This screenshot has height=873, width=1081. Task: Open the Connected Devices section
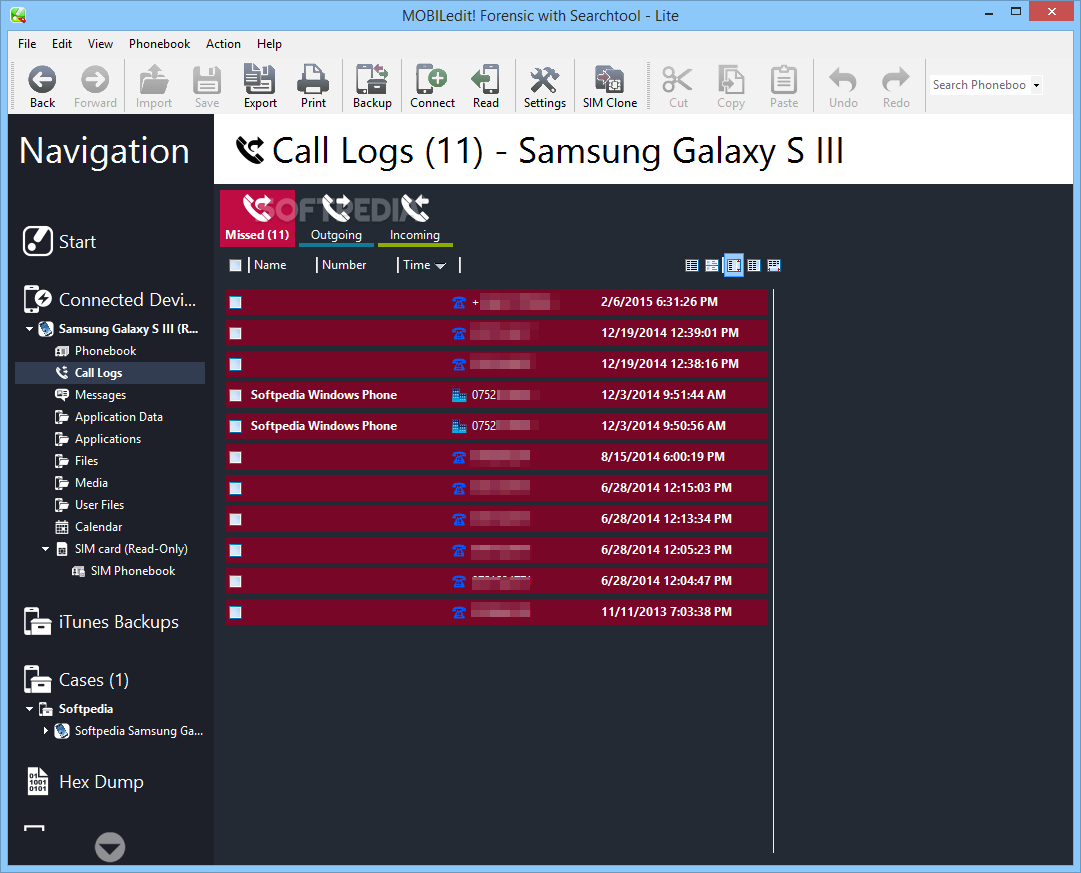(x=110, y=299)
